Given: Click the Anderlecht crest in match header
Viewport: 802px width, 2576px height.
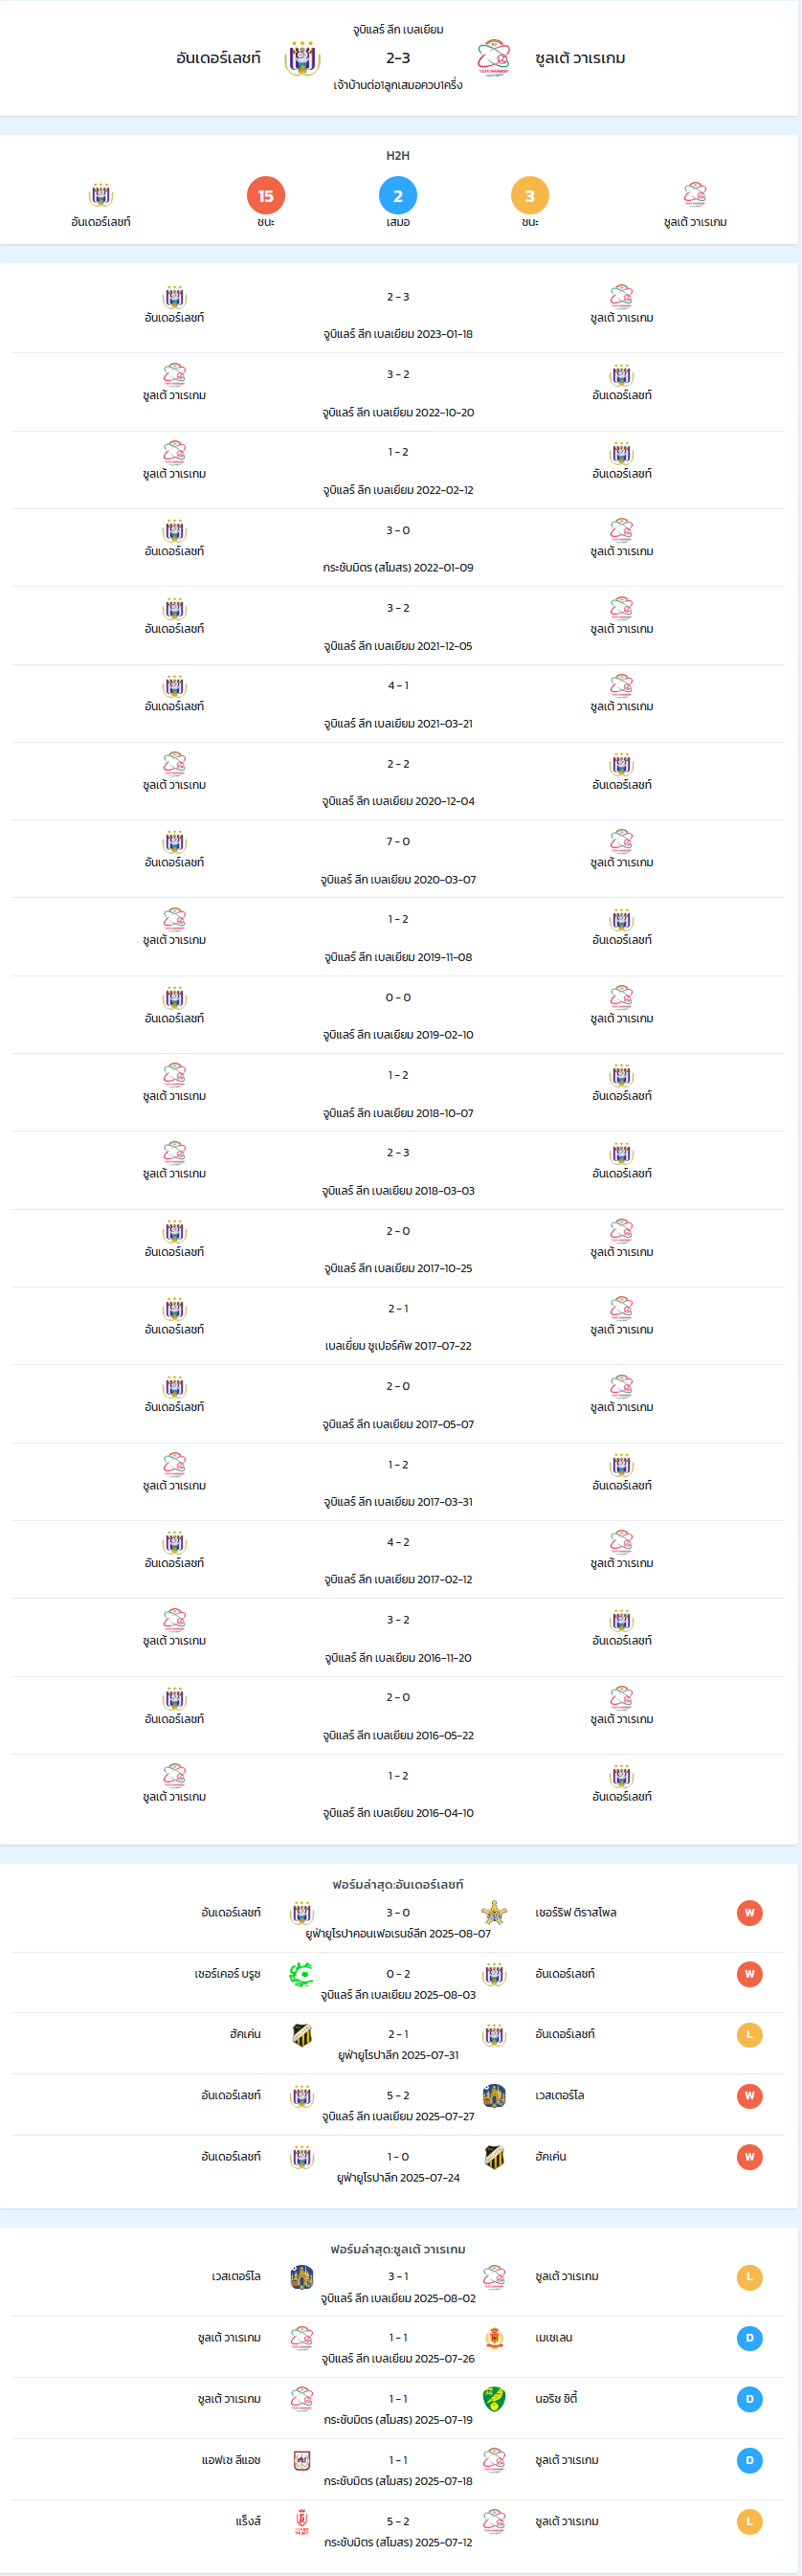Looking at the screenshot, I should coord(302,58).
